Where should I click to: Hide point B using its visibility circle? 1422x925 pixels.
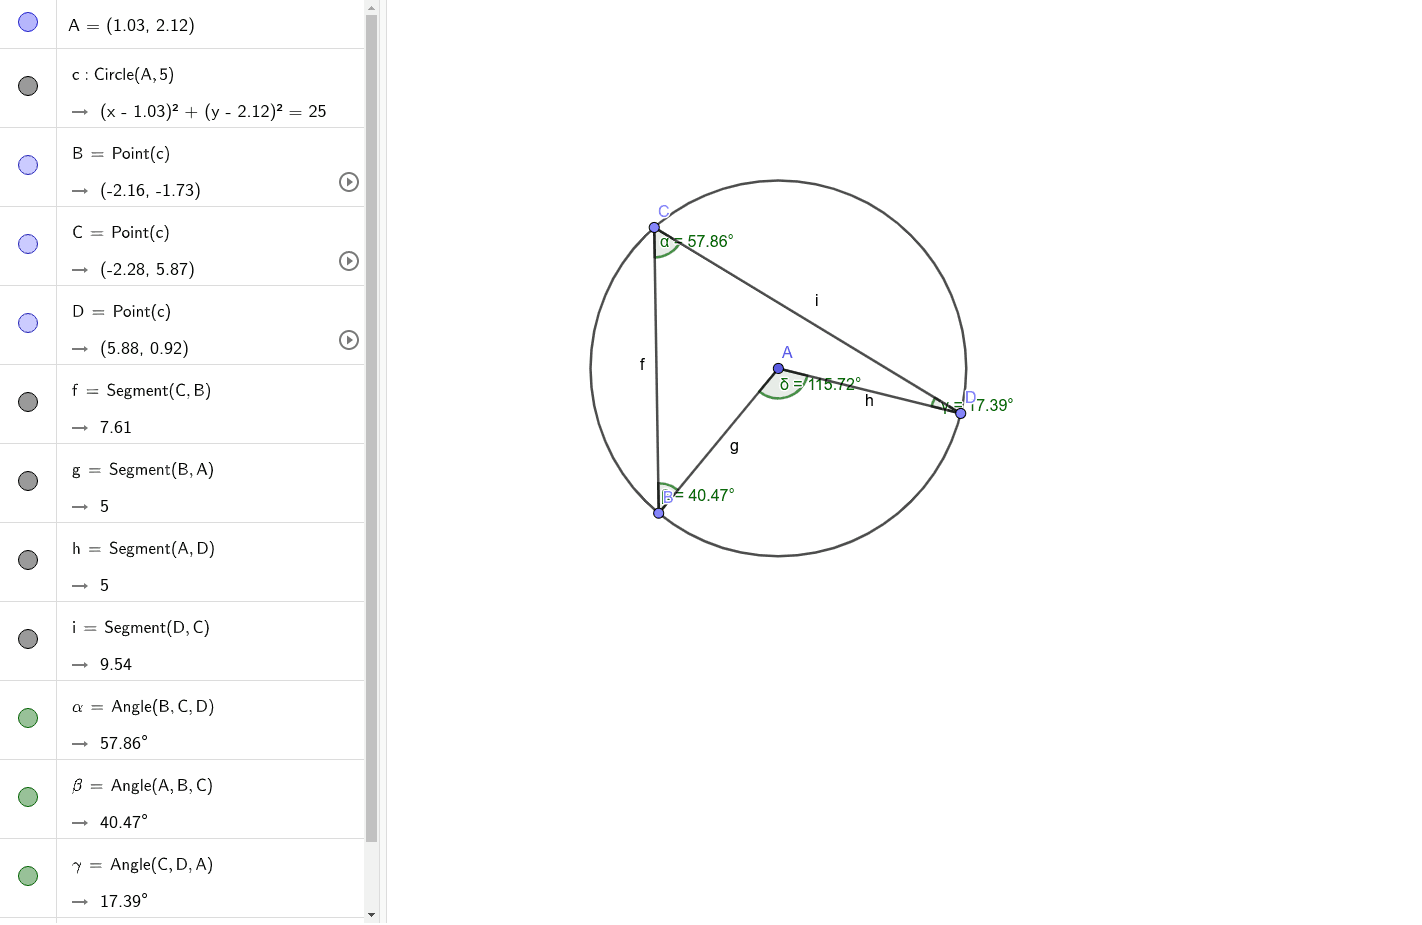coord(28,165)
